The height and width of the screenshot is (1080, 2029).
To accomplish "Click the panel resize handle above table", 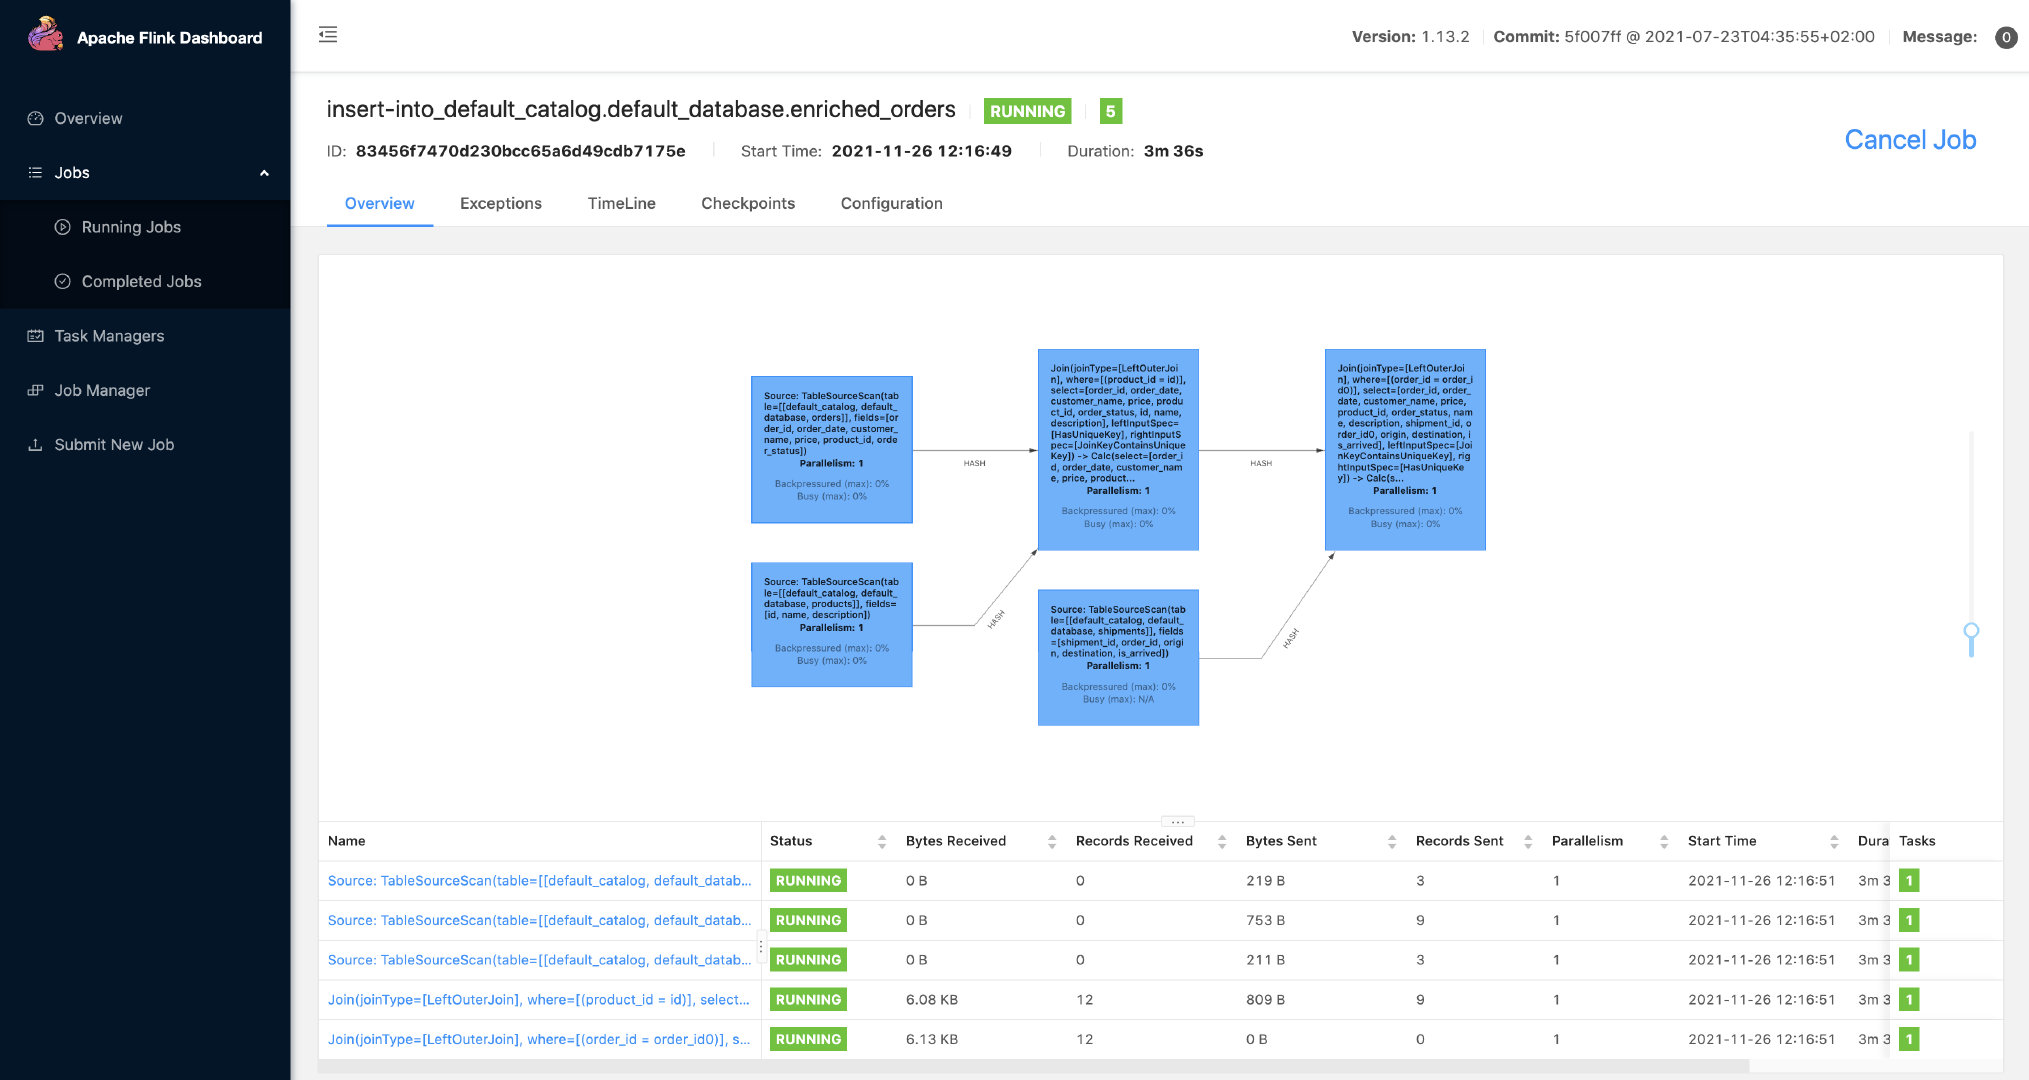I will [x=1177, y=822].
